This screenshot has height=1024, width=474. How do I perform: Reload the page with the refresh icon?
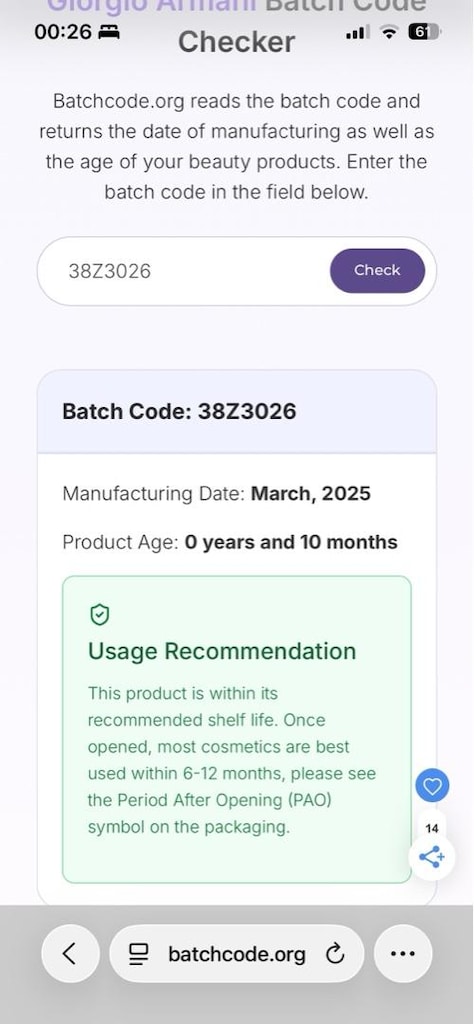pos(334,954)
